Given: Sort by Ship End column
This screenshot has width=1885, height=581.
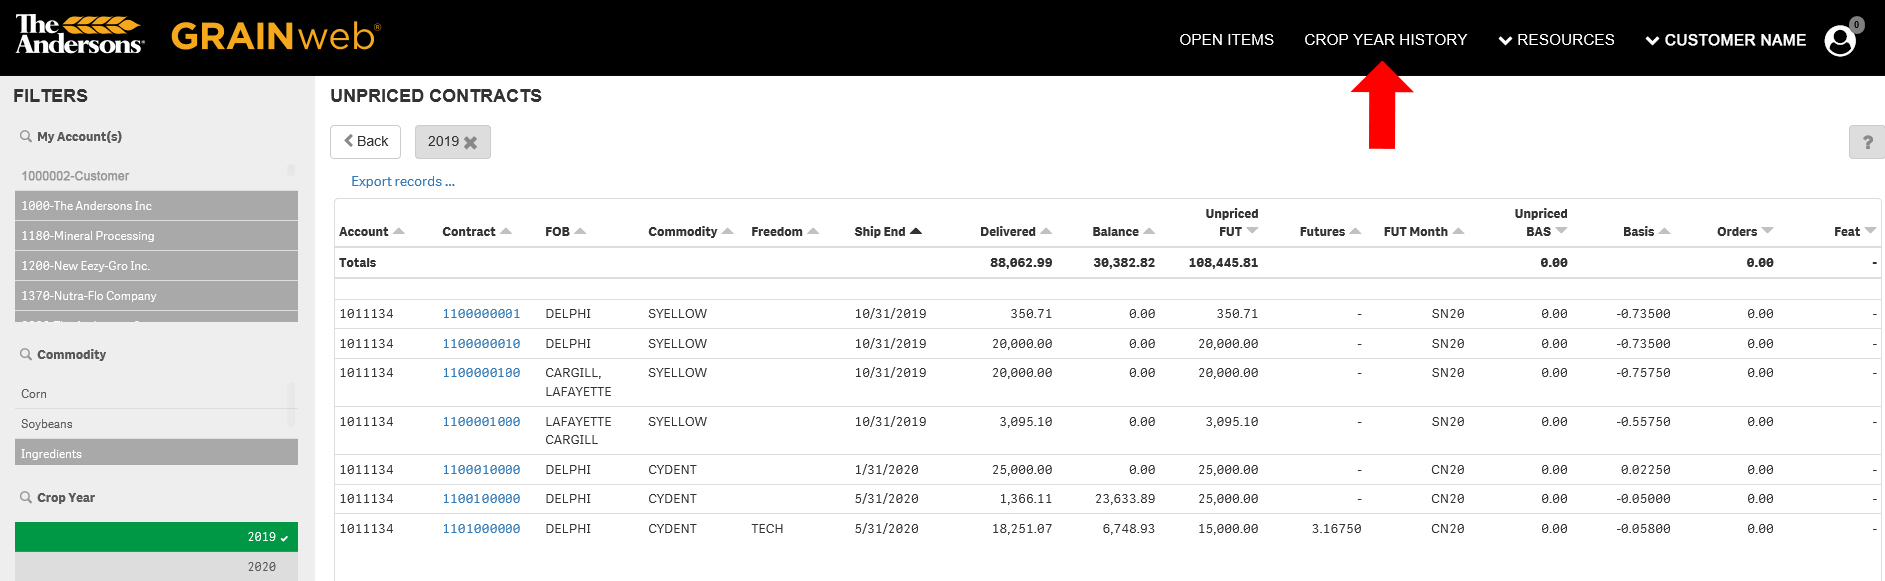Looking at the screenshot, I should point(888,232).
